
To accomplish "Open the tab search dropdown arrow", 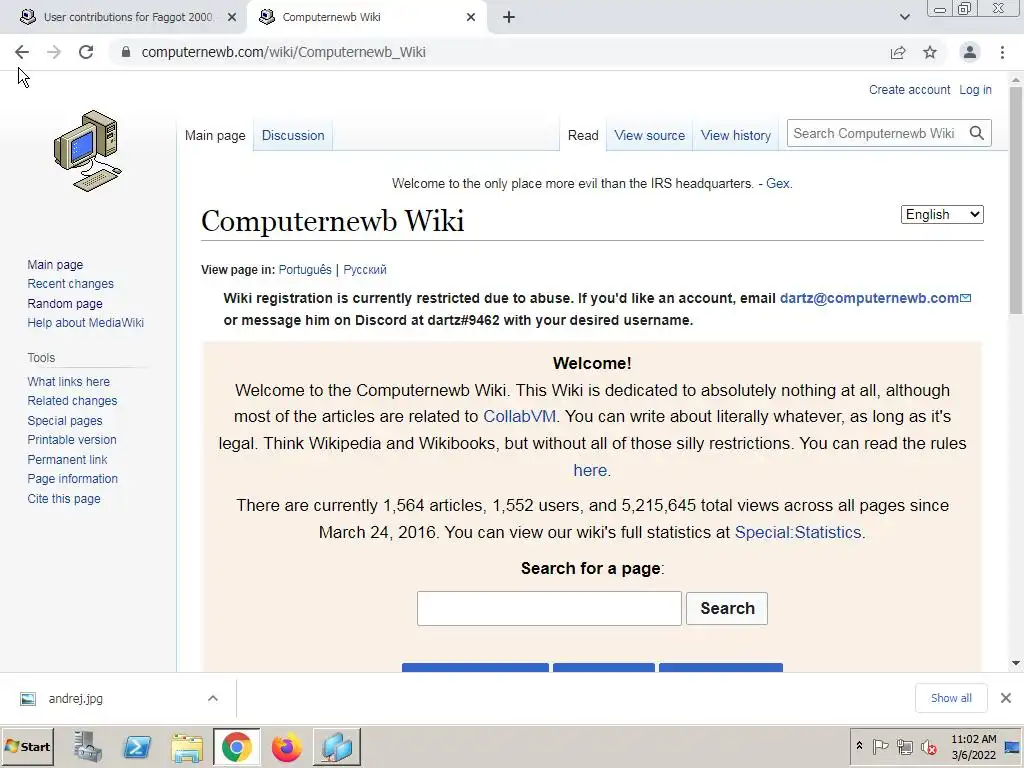I will tap(904, 17).
